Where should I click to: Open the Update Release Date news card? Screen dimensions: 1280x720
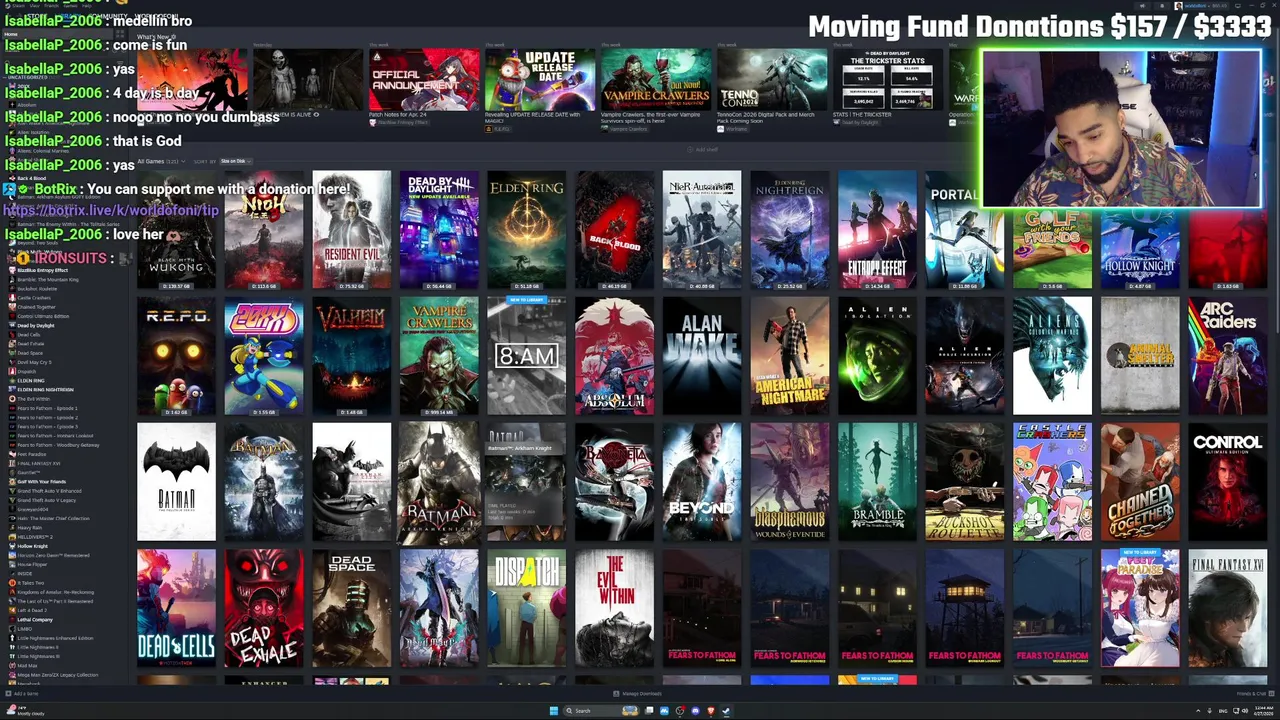pyautogui.click(x=540, y=79)
